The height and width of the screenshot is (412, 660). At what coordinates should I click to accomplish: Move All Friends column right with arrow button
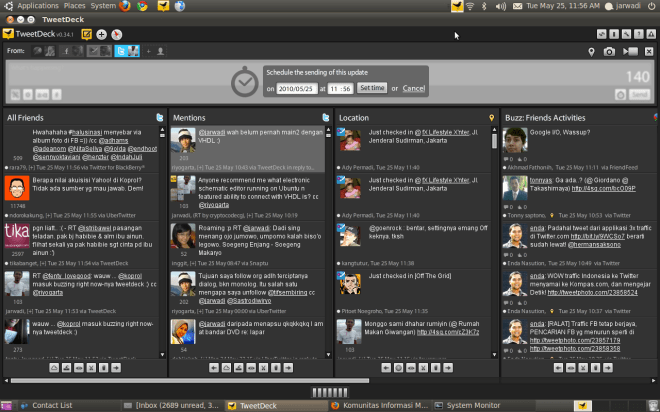pyautogui.click(x=116, y=368)
